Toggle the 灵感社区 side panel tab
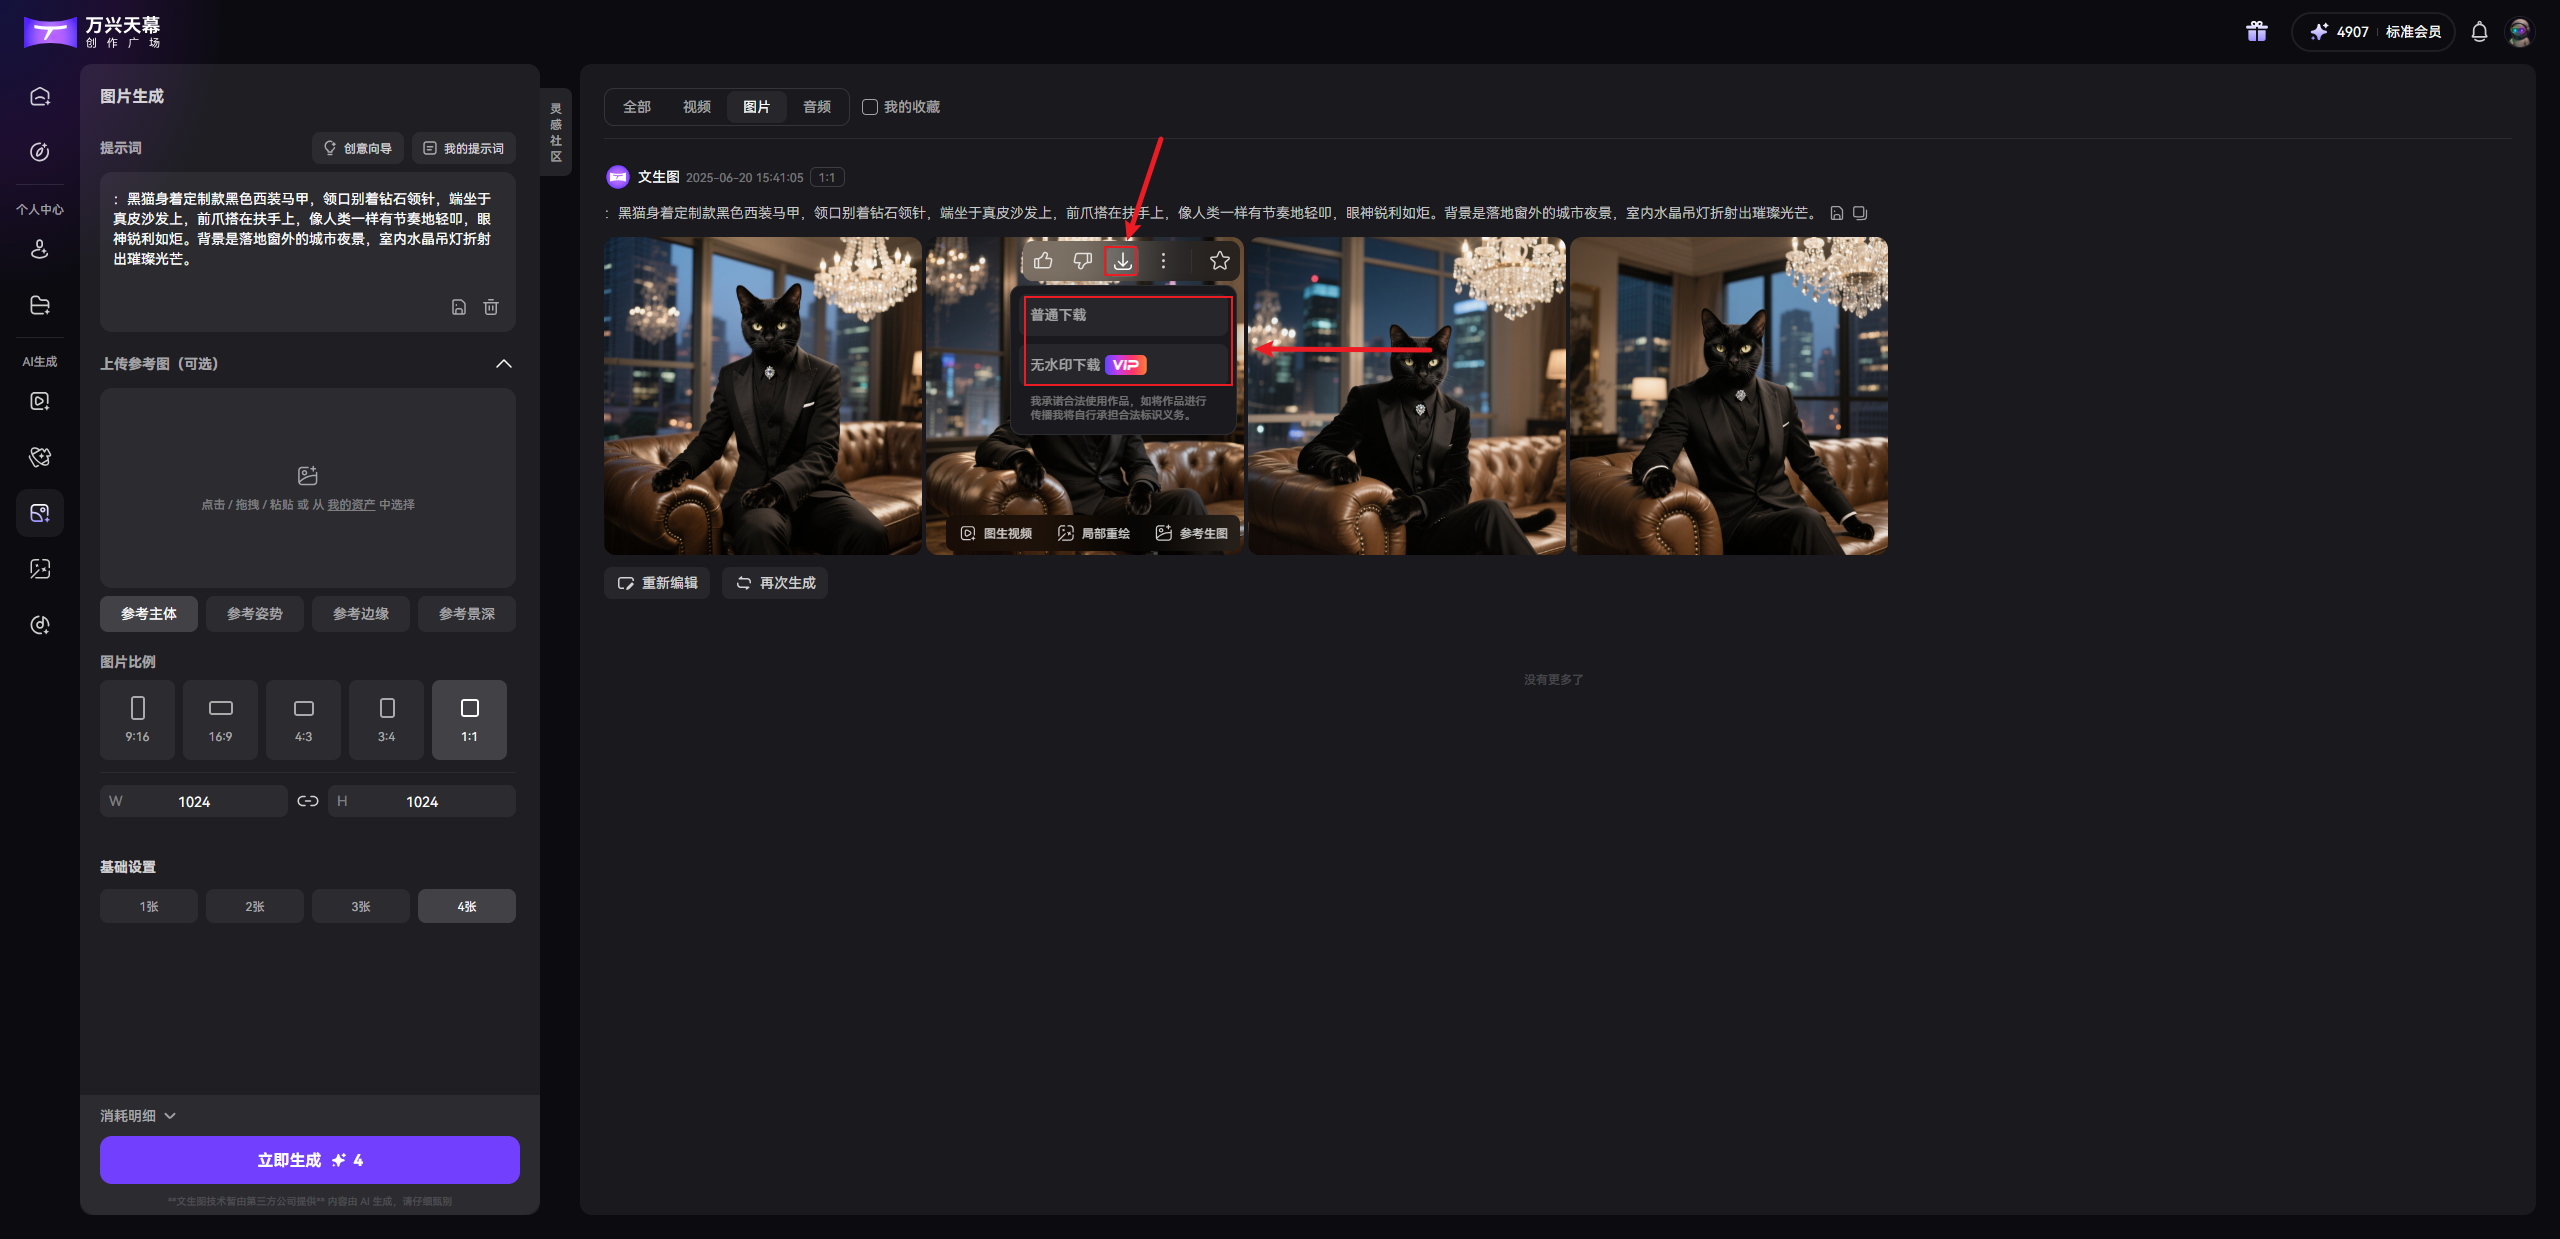2560x1239 pixels. pos(556,132)
